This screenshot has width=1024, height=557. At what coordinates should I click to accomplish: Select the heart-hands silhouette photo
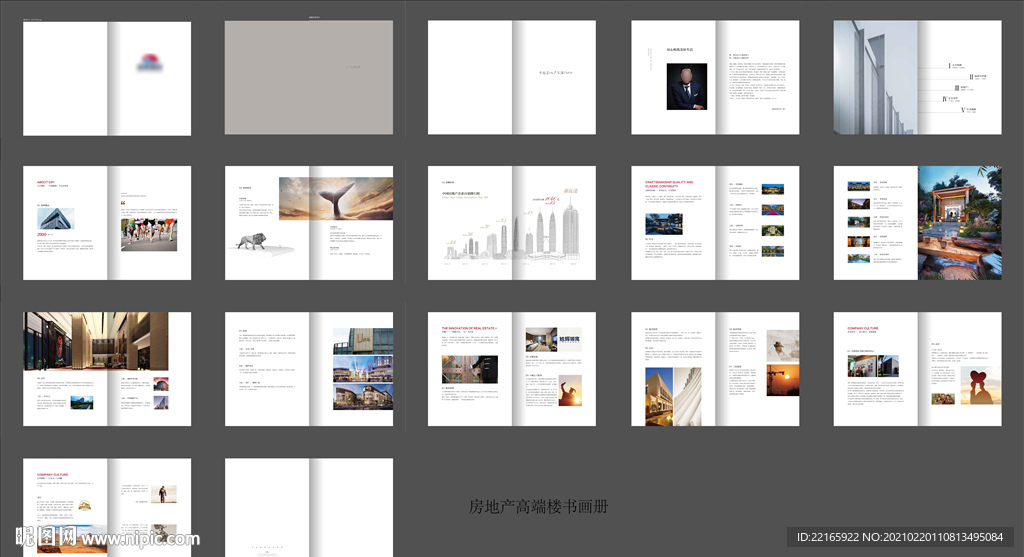[x=980, y=386]
